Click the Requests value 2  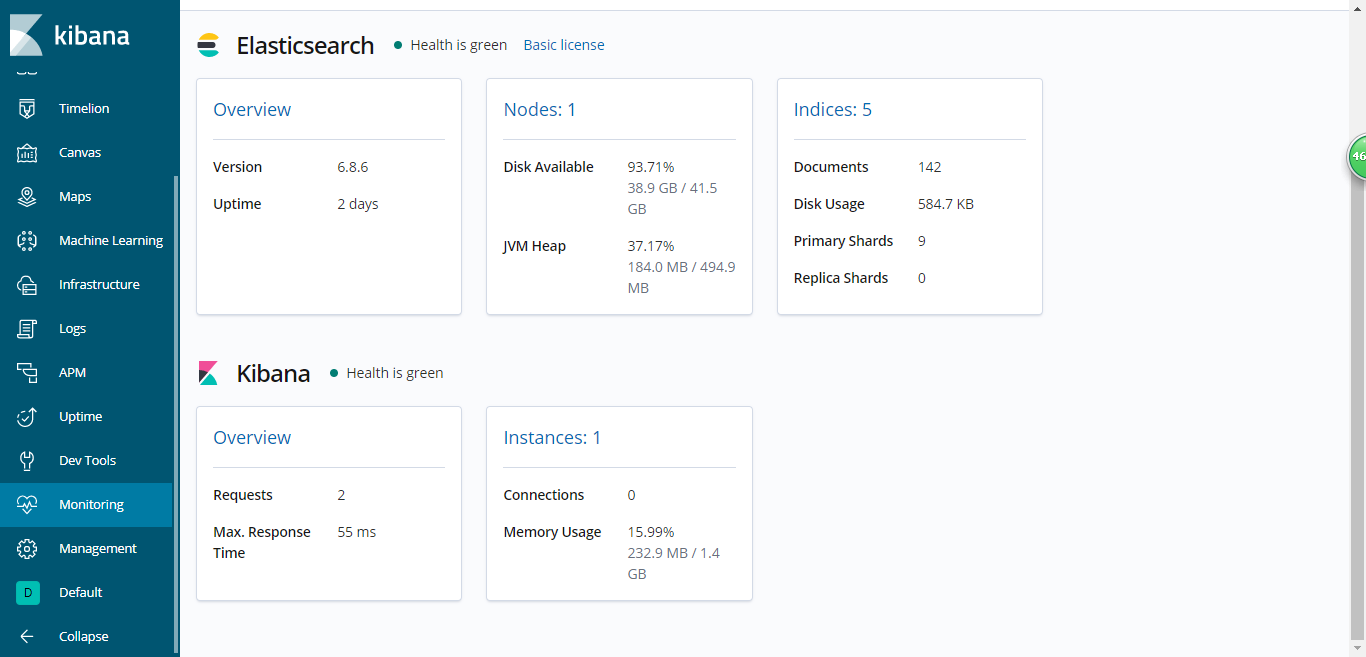[x=341, y=495]
